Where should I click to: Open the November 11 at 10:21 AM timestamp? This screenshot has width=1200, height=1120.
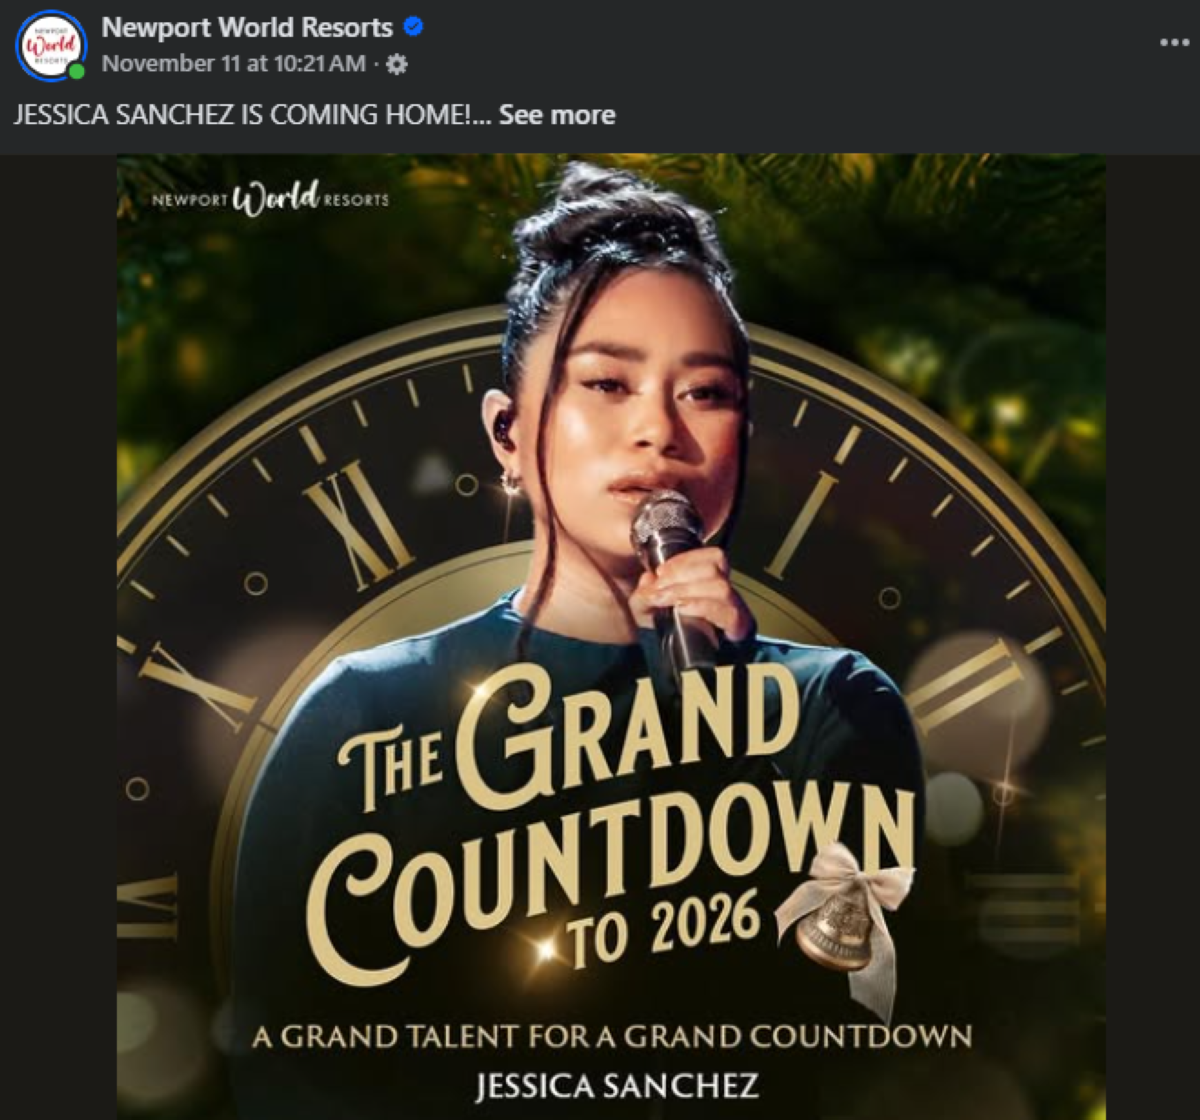point(234,64)
